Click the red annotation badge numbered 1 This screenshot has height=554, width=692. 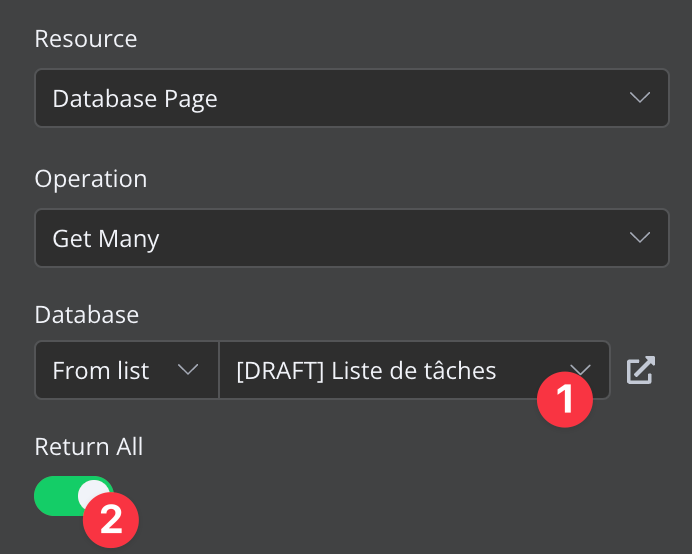pyautogui.click(x=565, y=400)
